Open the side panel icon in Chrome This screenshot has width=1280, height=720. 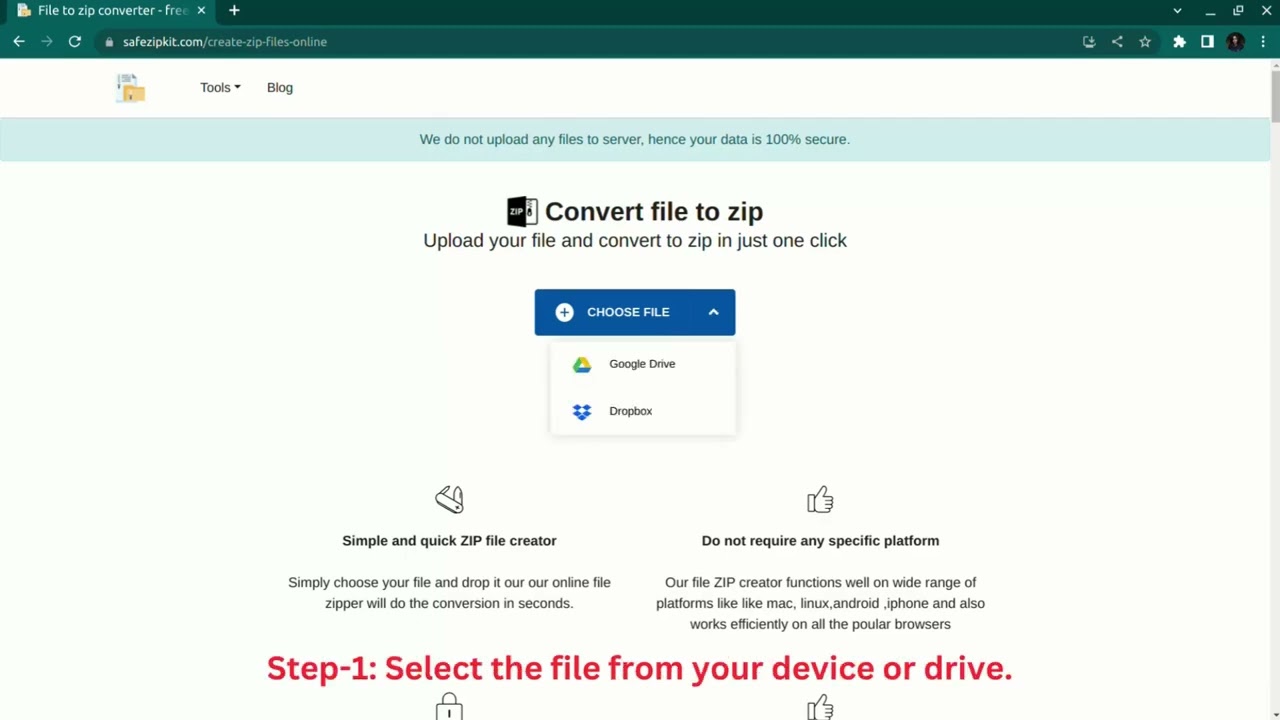(x=1207, y=41)
